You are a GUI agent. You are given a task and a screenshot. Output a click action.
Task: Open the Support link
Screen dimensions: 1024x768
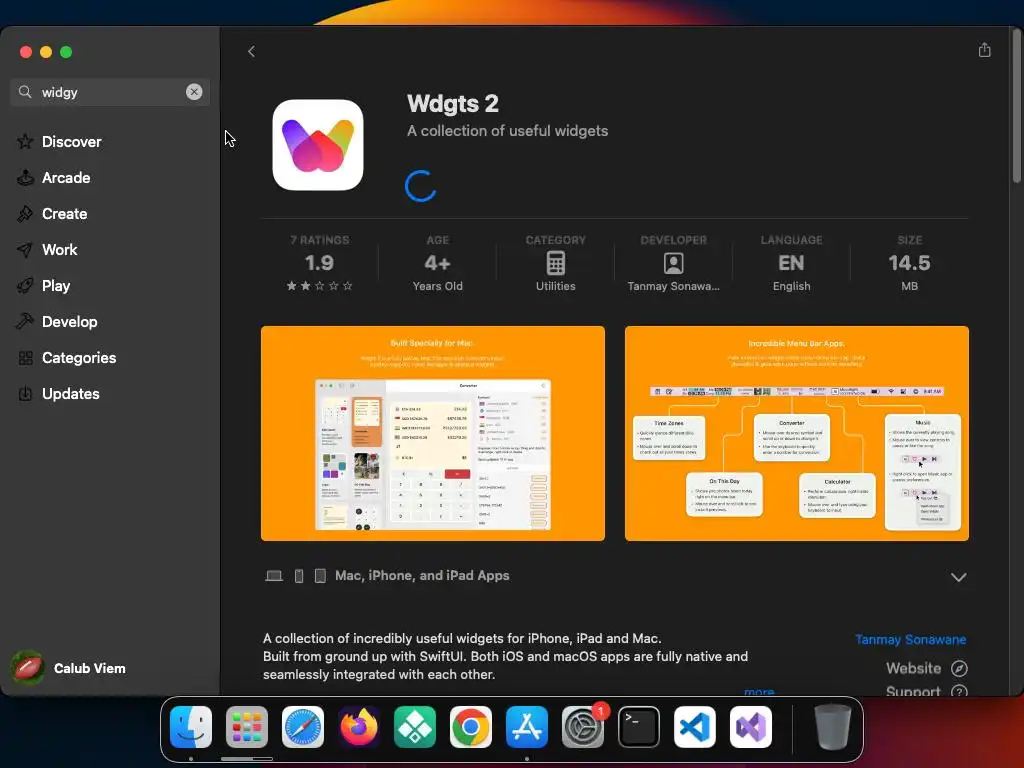913,691
